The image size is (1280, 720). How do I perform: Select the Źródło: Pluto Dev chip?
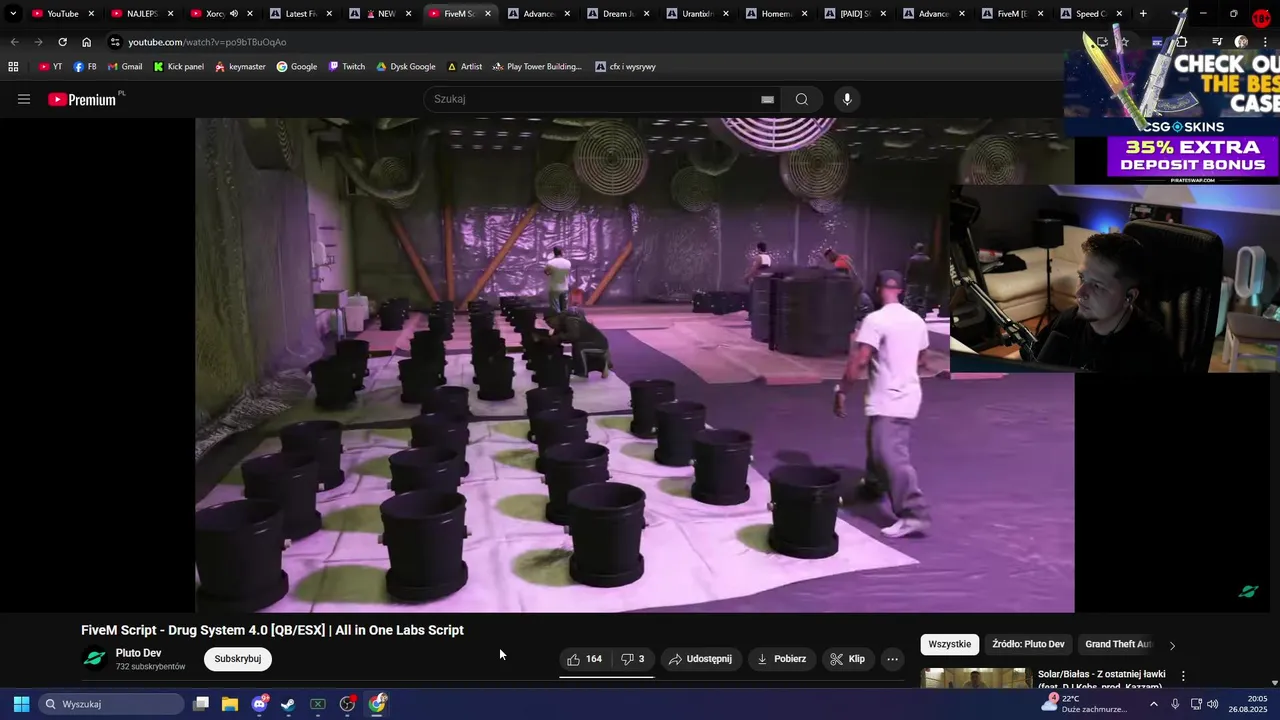tap(1028, 644)
